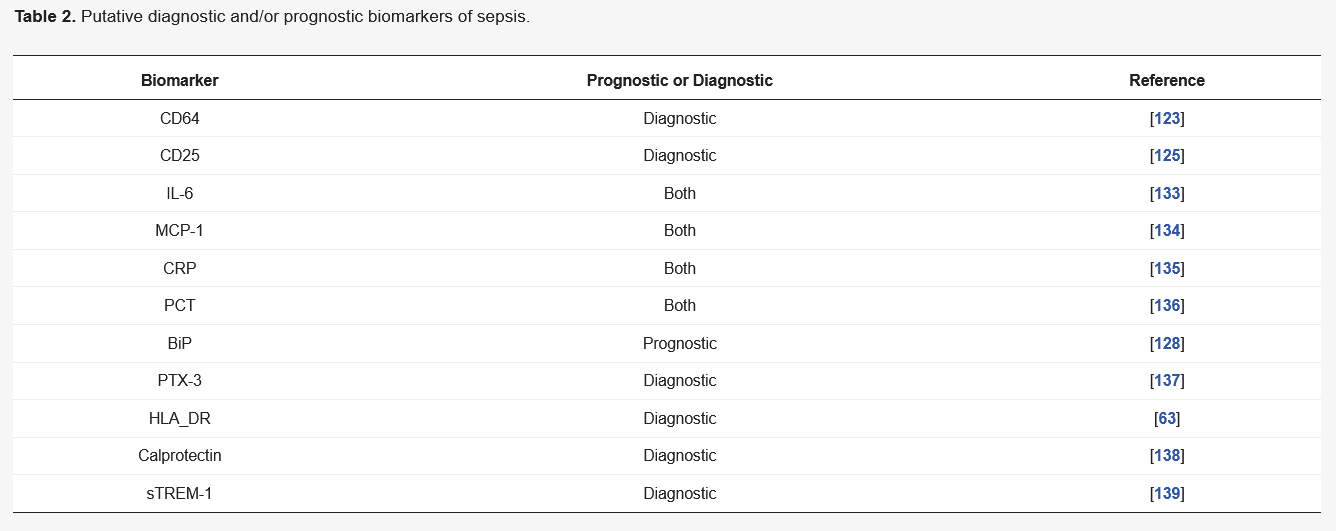Click the sTREM-1 biomarker cell
This screenshot has width=1336, height=531.
[x=180, y=493]
